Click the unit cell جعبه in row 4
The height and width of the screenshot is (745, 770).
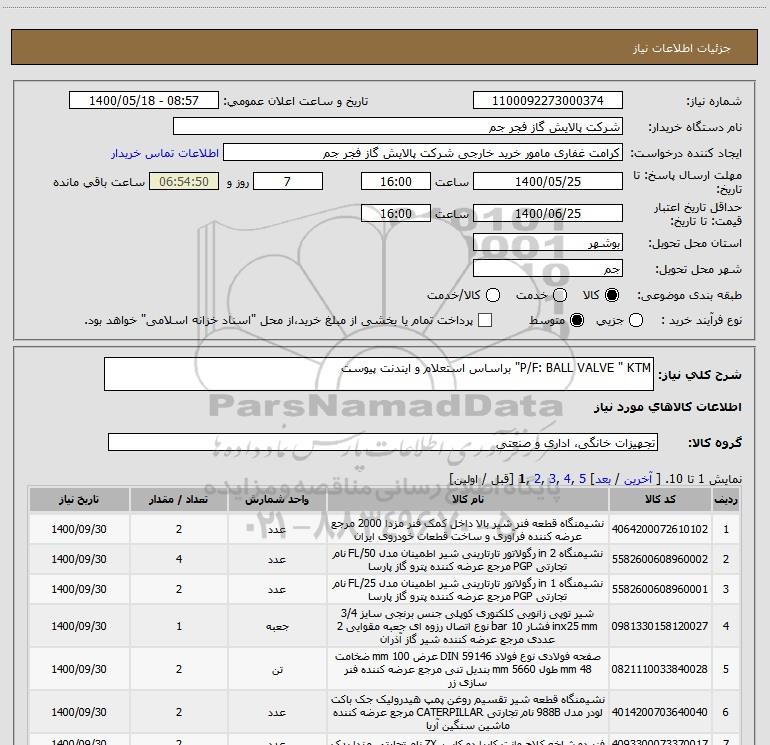tap(277, 626)
